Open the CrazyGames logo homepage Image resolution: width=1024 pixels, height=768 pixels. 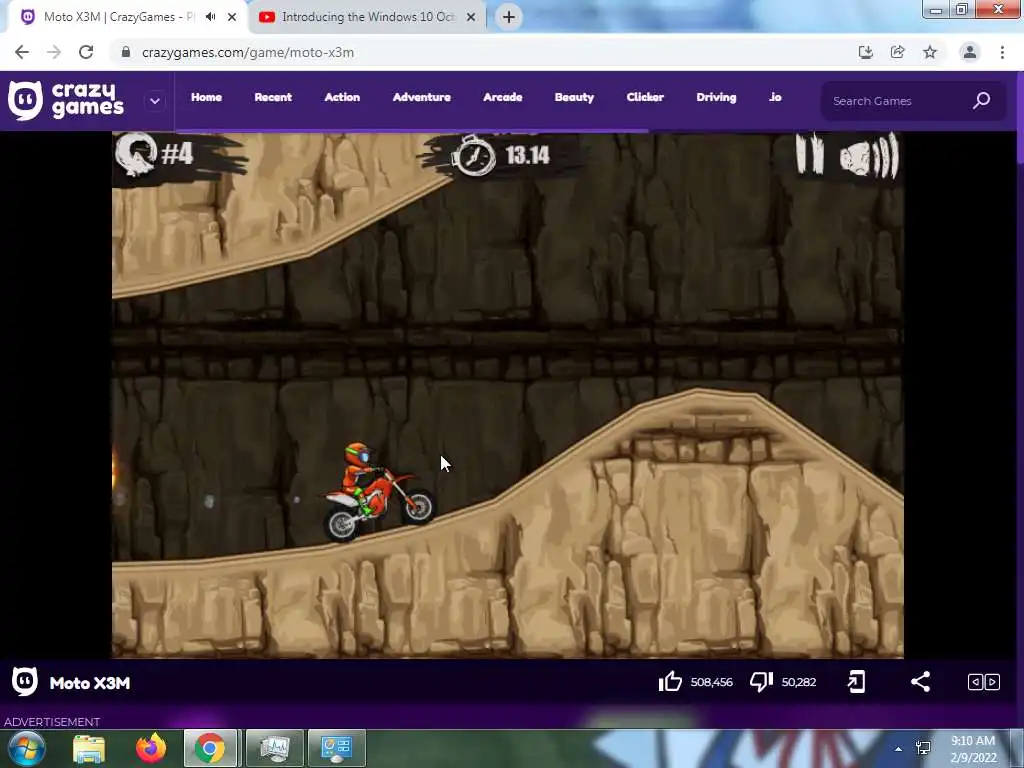pos(66,101)
